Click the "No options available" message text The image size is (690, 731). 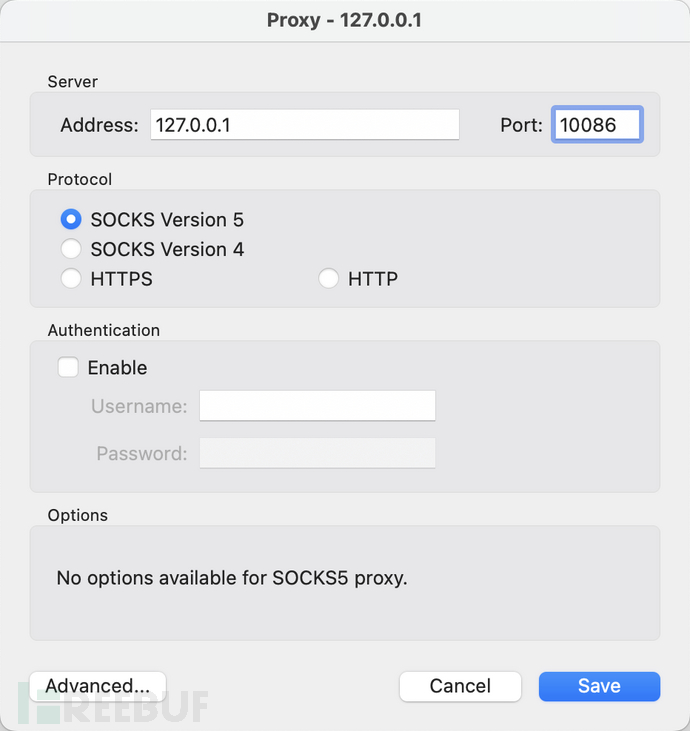point(232,578)
